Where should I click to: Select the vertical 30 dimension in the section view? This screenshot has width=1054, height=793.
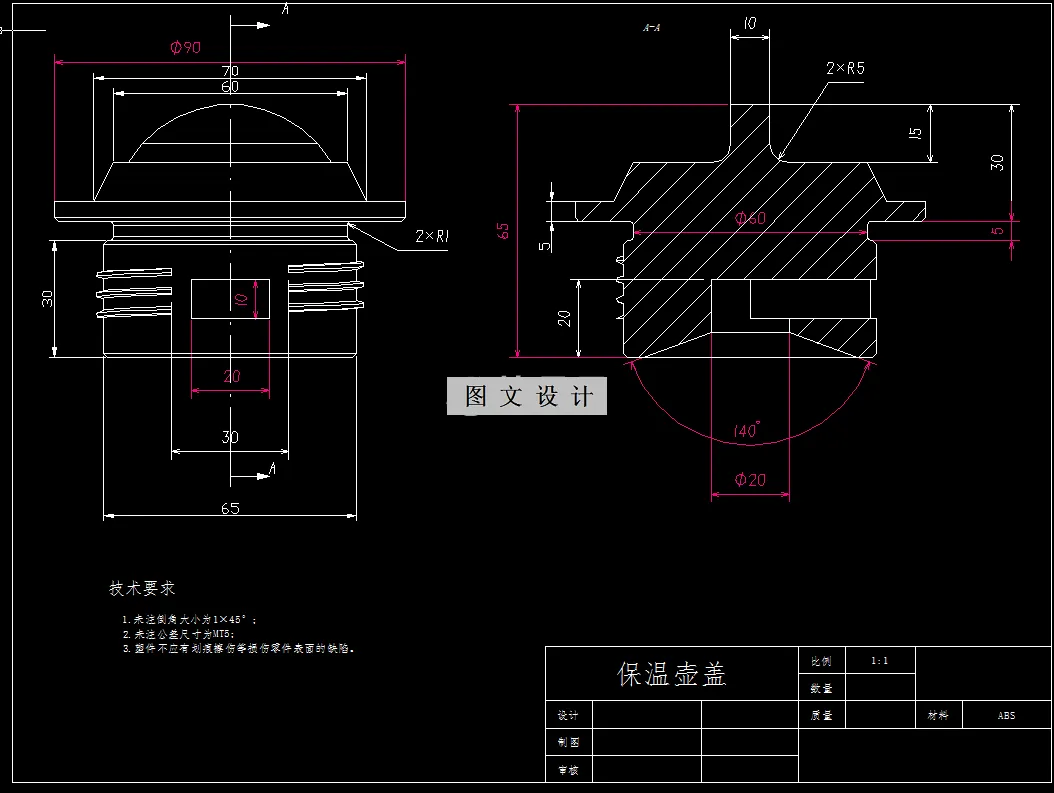[997, 162]
